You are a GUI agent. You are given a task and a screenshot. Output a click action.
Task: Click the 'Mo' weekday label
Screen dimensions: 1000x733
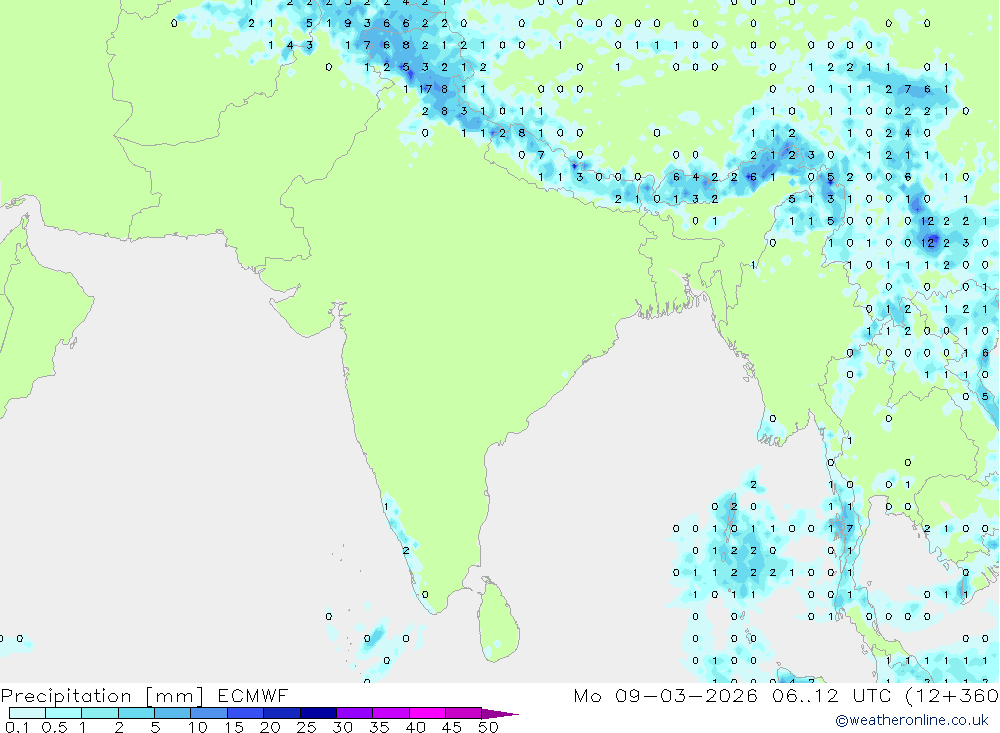click(587, 695)
